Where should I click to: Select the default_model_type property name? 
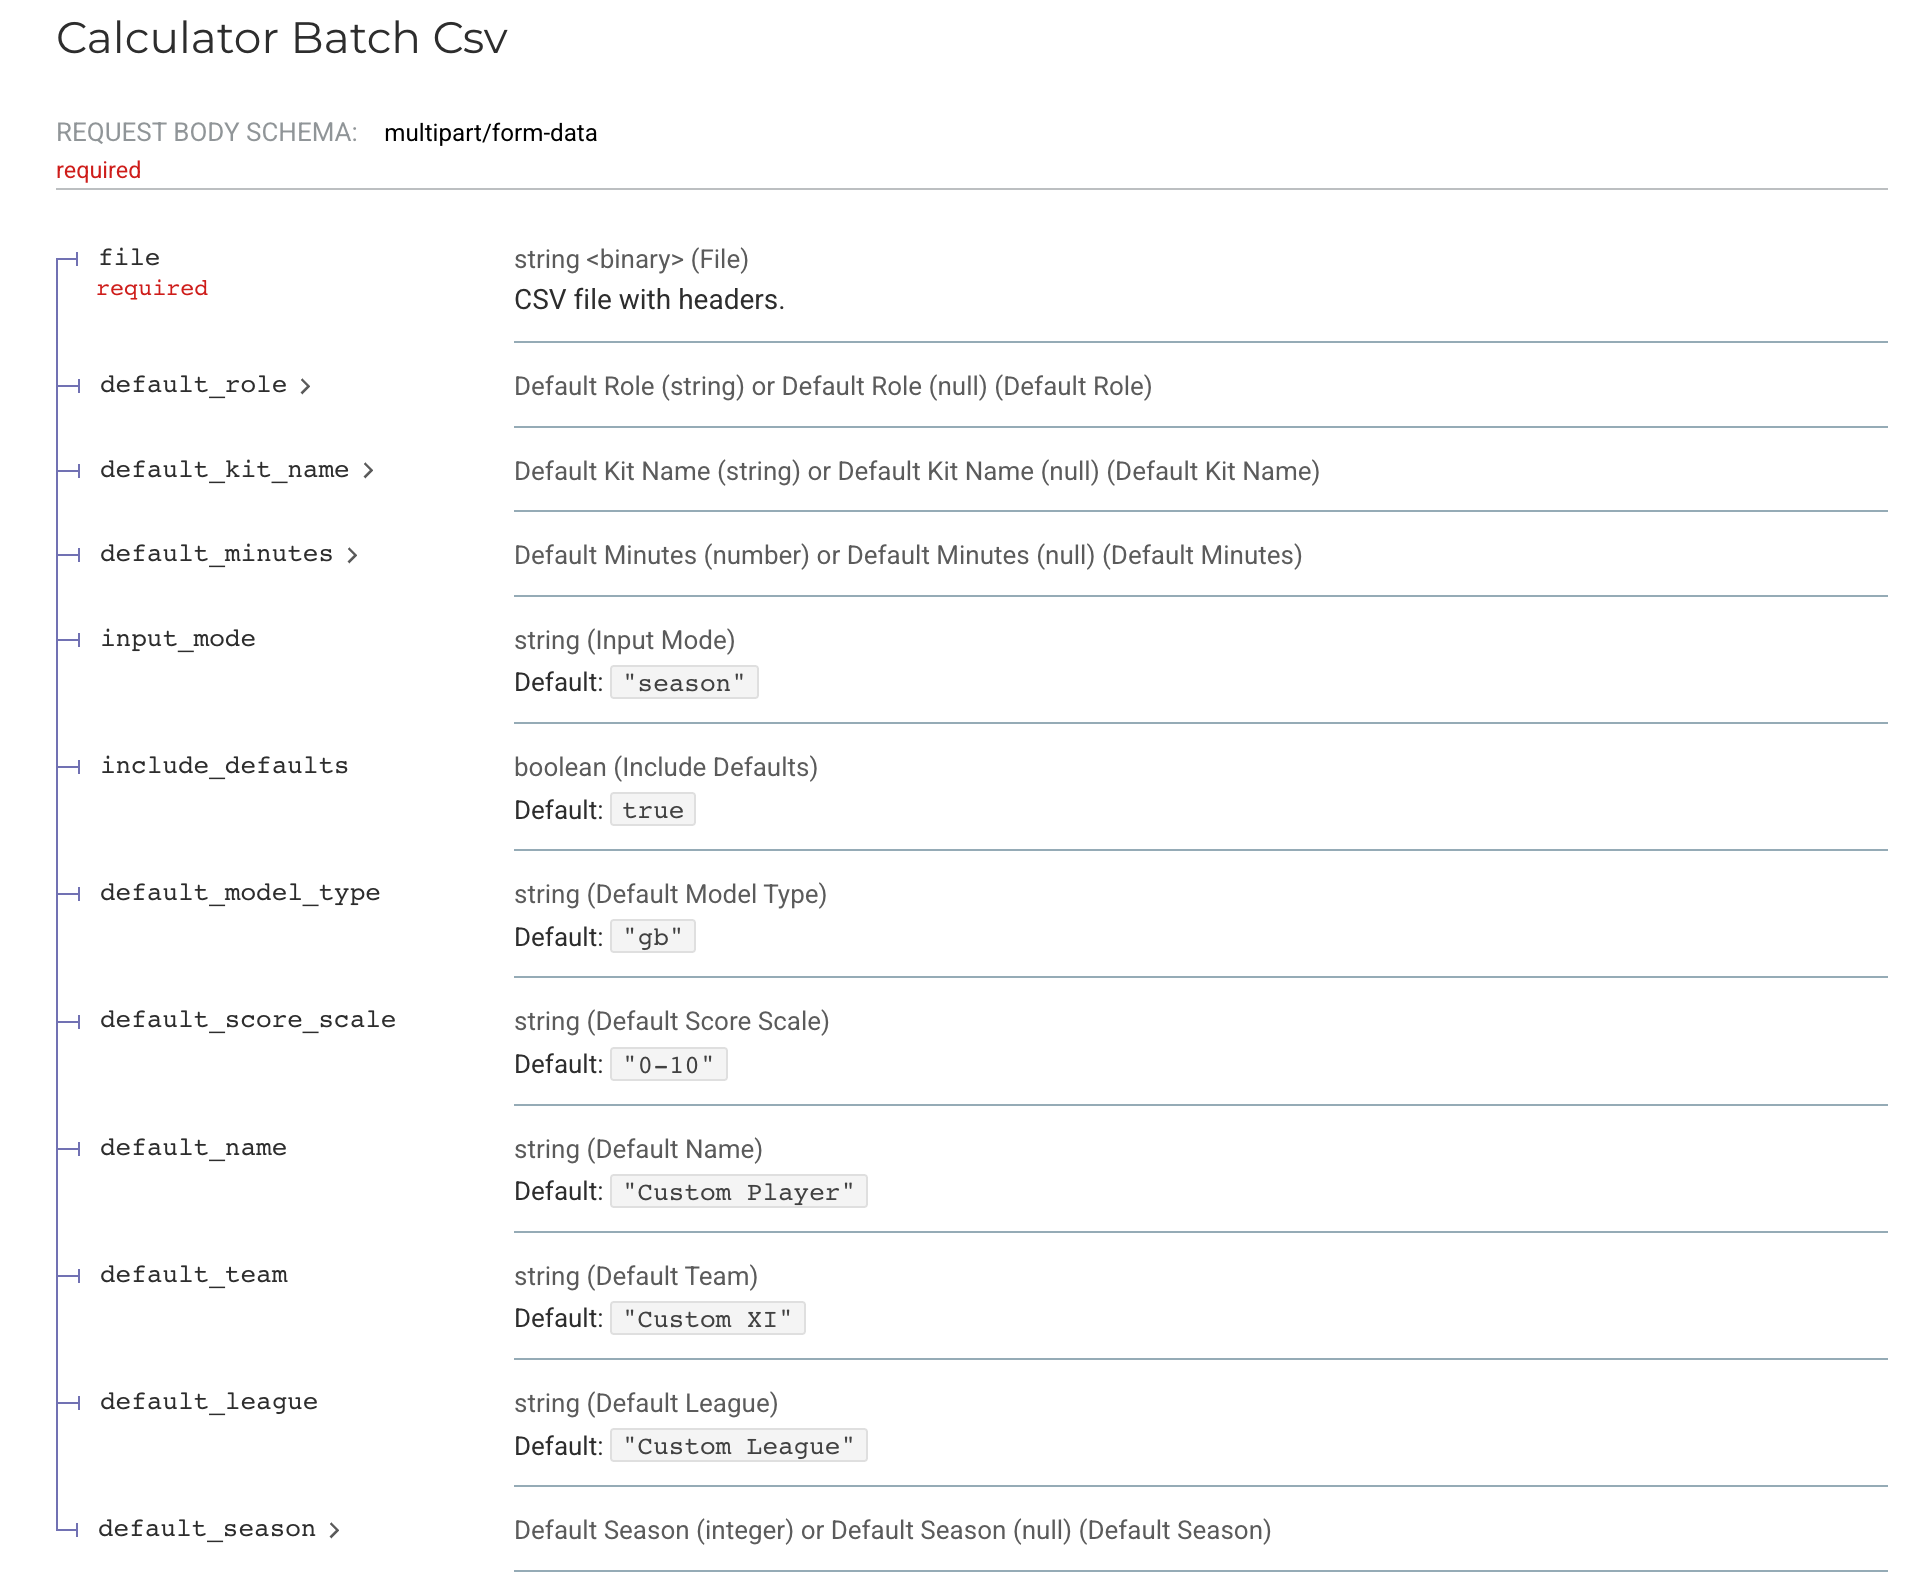[x=240, y=893]
